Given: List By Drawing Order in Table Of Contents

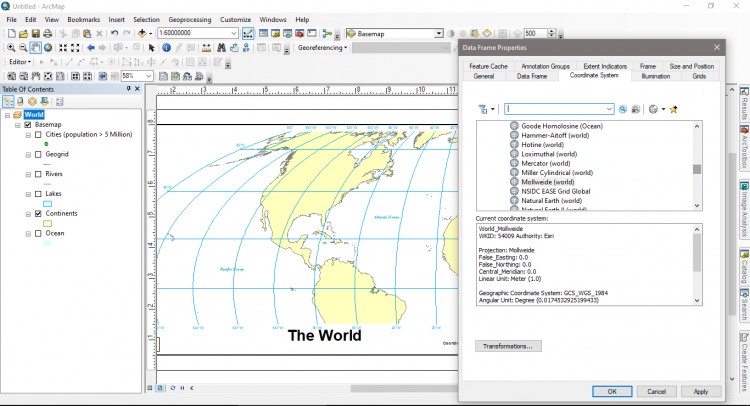Looking at the screenshot, I should coord(8,101).
